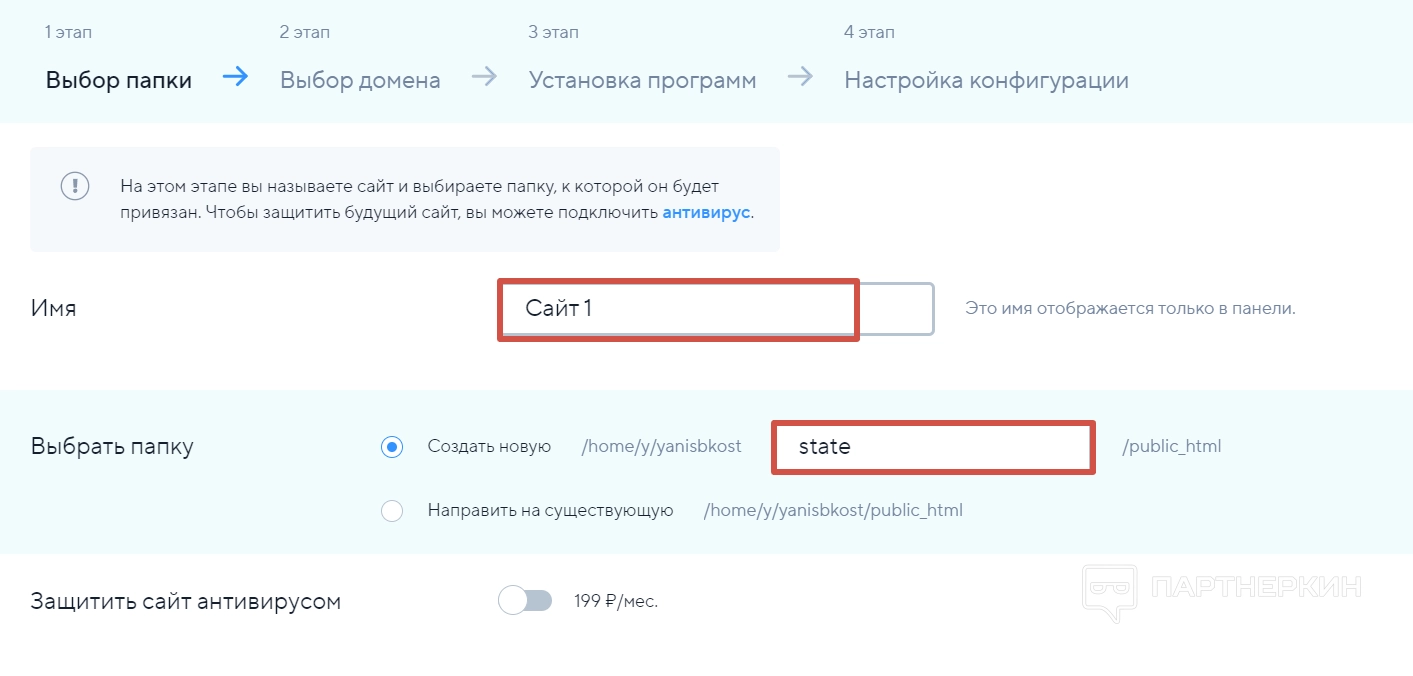Image resolution: width=1413 pixels, height=676 pixels.
Task: Click the Защитить сайт антивирусом label
Action: click(186, 601)
